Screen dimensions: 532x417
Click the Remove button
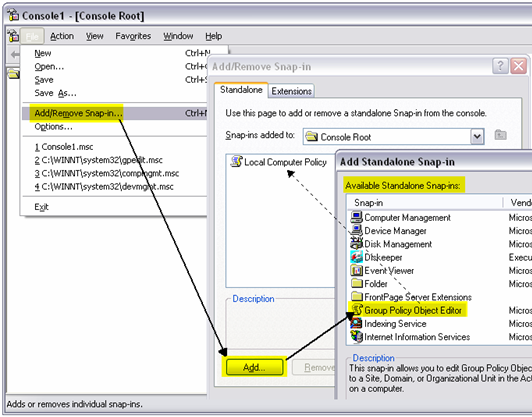[x=314, y=367]
